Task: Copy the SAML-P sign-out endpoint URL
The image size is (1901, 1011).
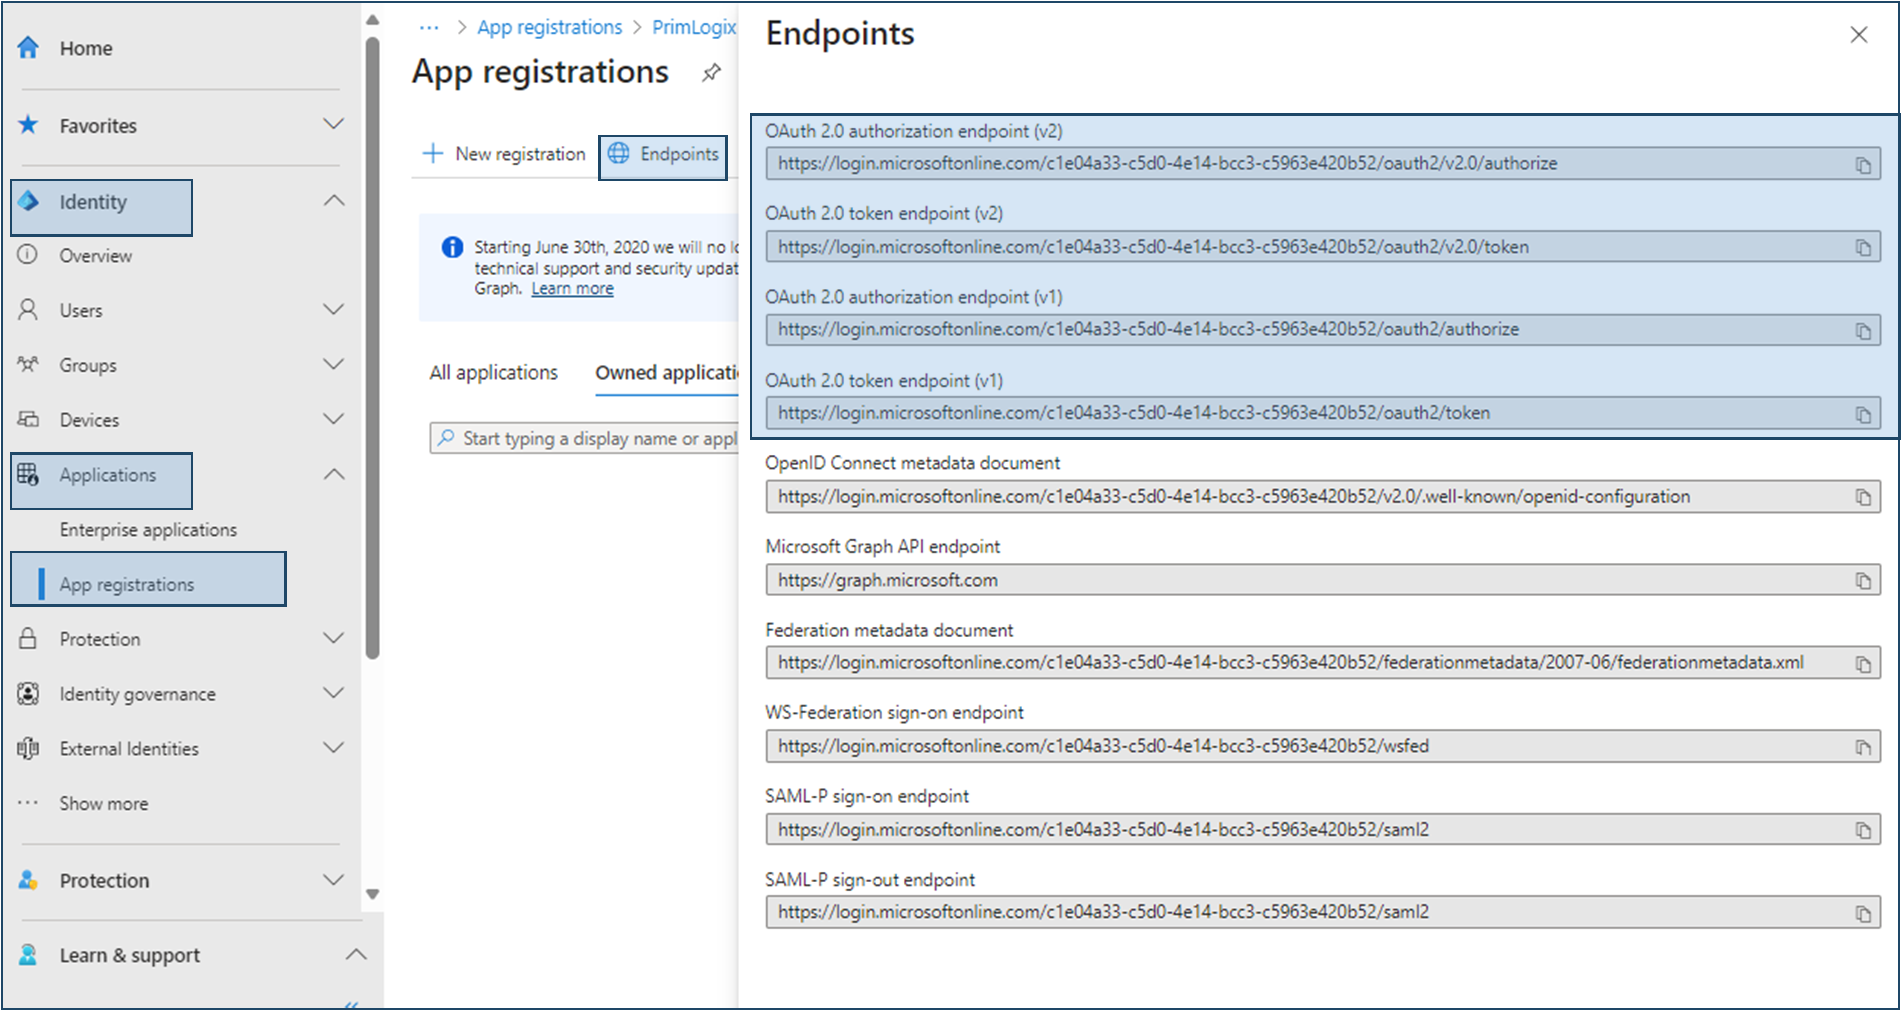Action: 1863,914
